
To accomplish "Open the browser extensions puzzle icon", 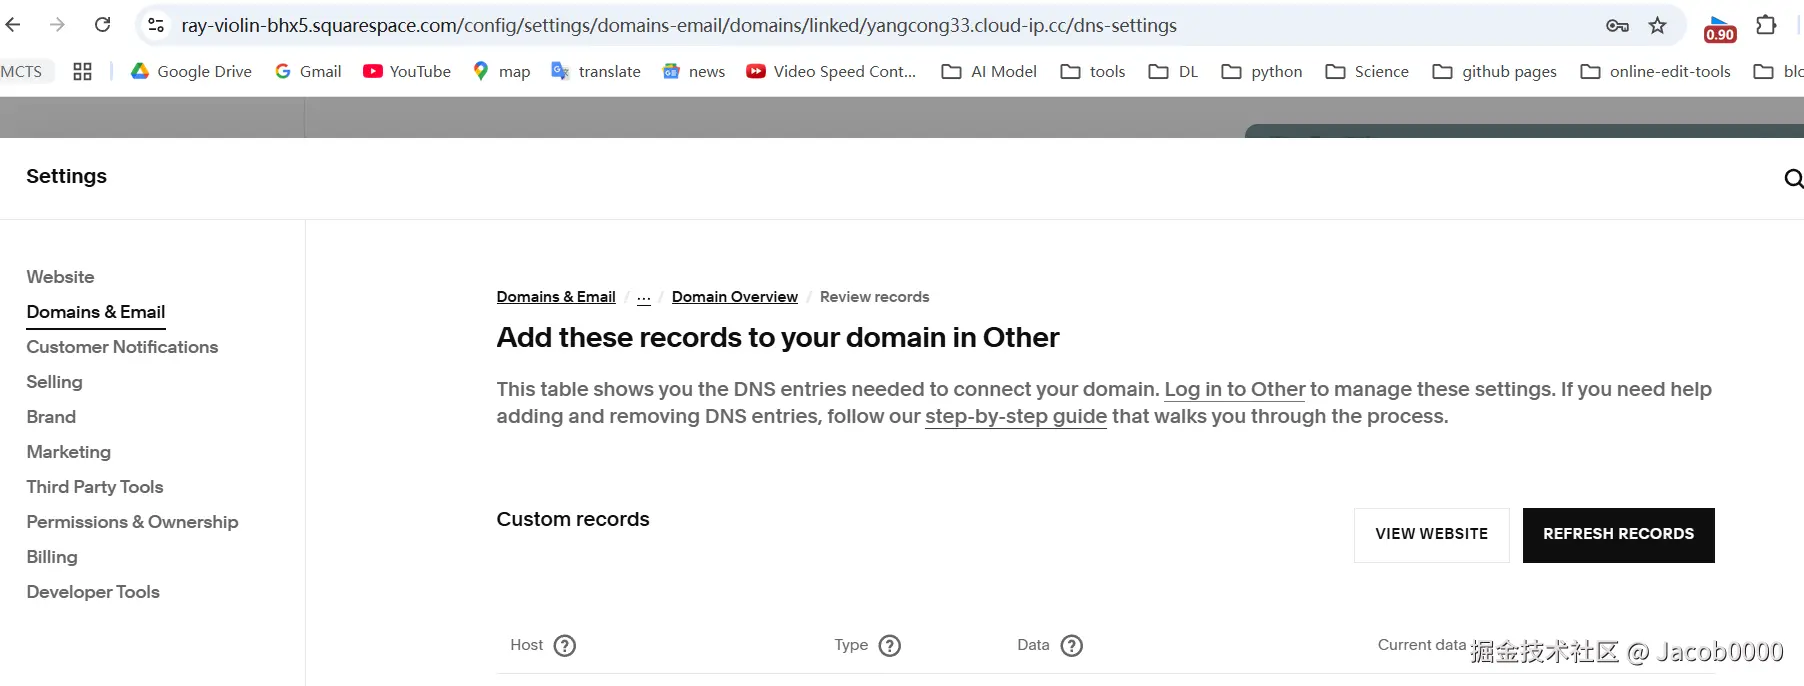I will pyautogui.click(x=1766, y=25).
